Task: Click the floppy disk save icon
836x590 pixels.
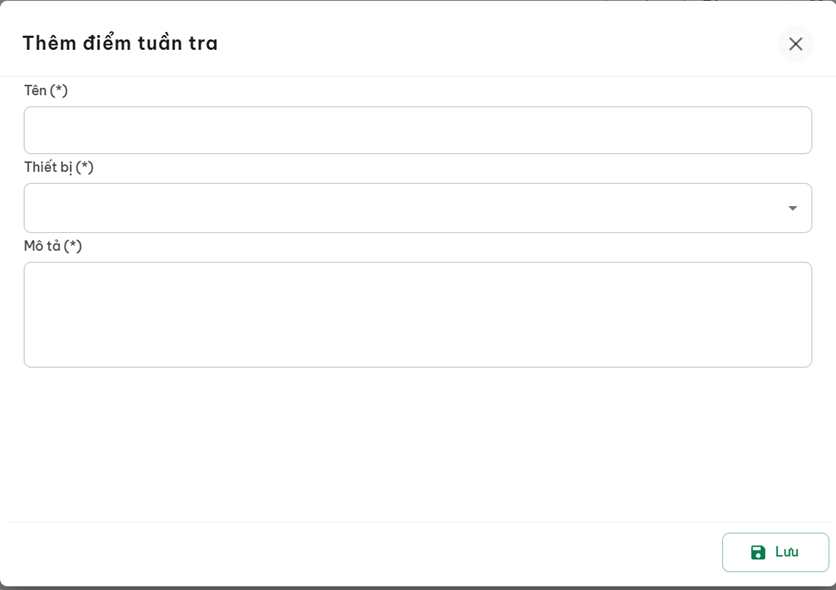Action: (x=758, y=552)
